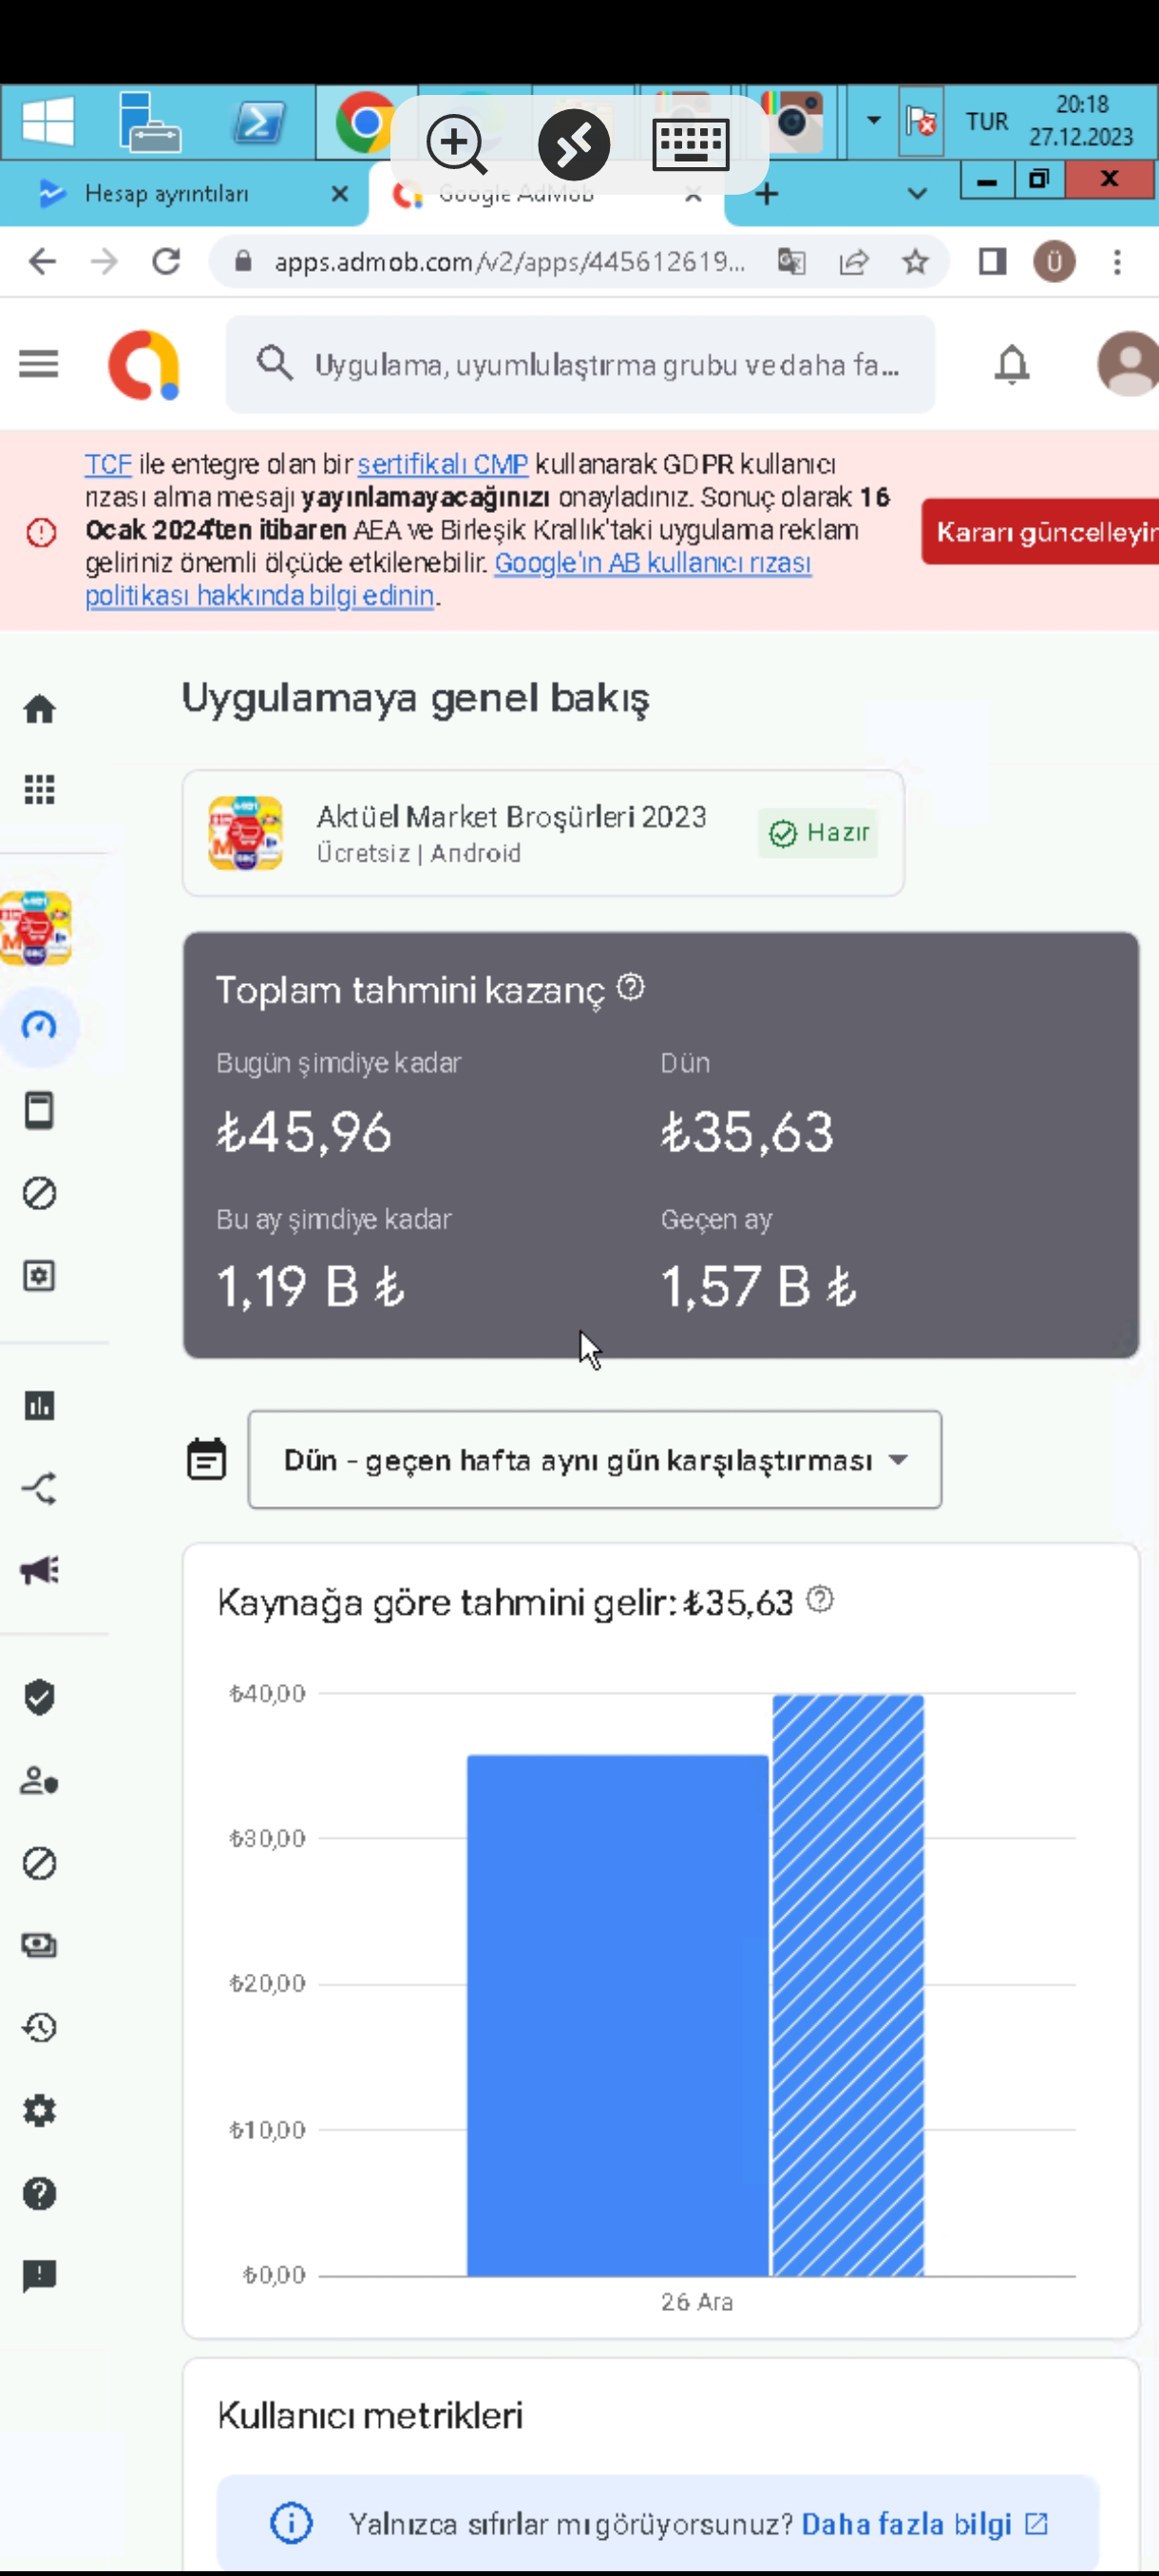This screenshot has height=2576, width=1159.
Task: Bookmark the page with the star icon
Action: (914, 262)
